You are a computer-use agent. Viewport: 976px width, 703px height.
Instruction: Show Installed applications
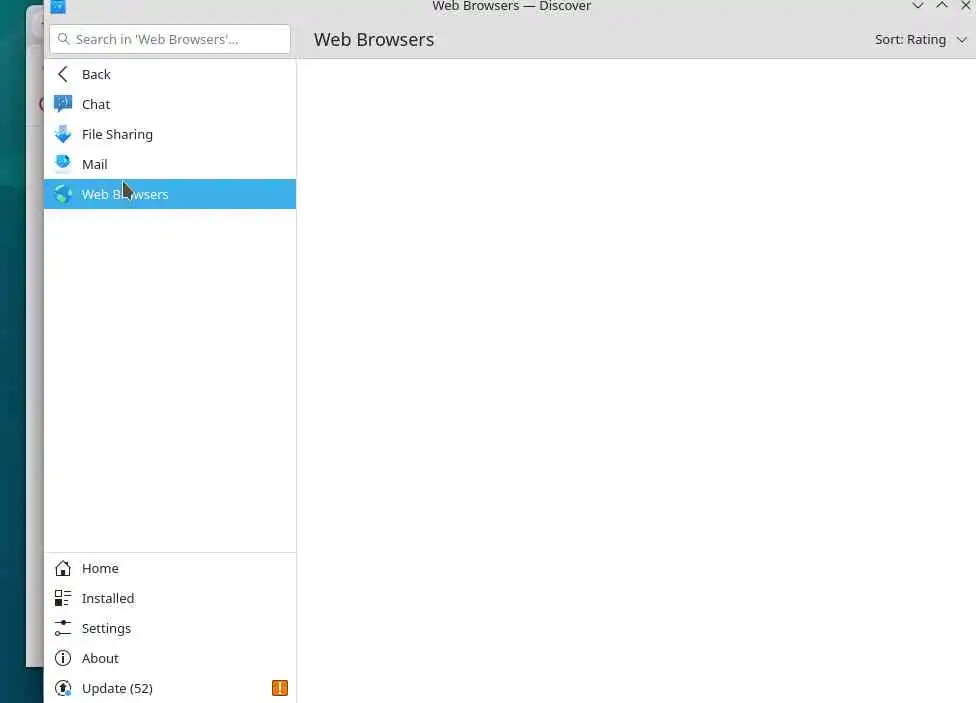(169, 598)
